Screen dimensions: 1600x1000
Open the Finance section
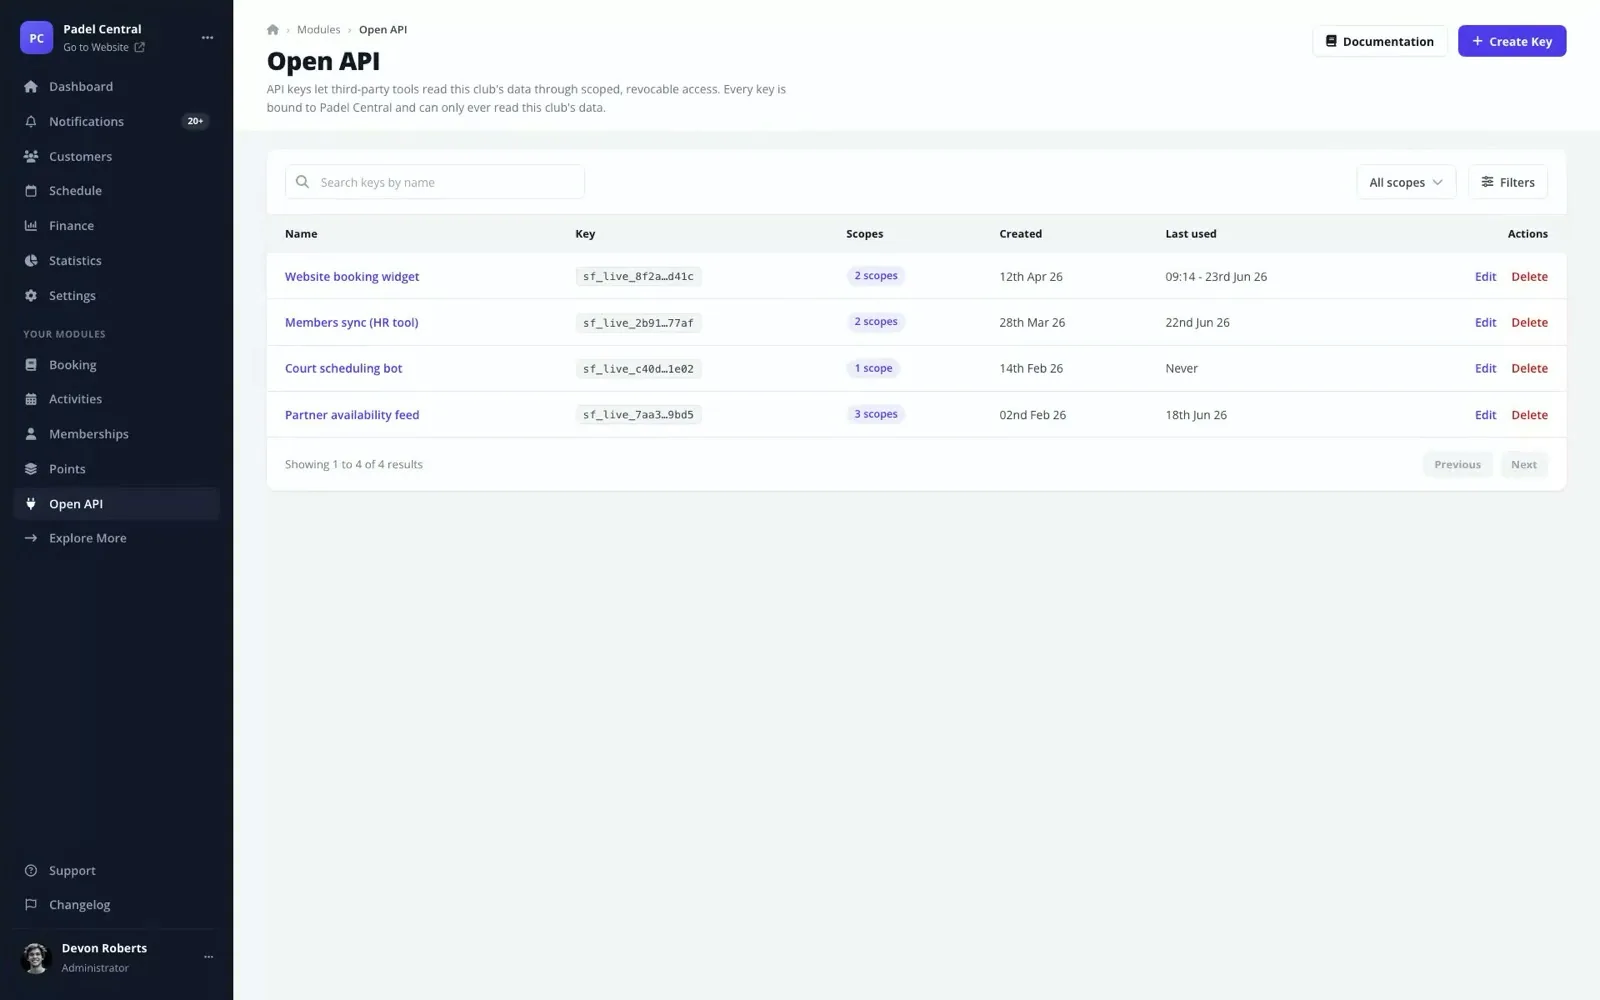(117, 226)
